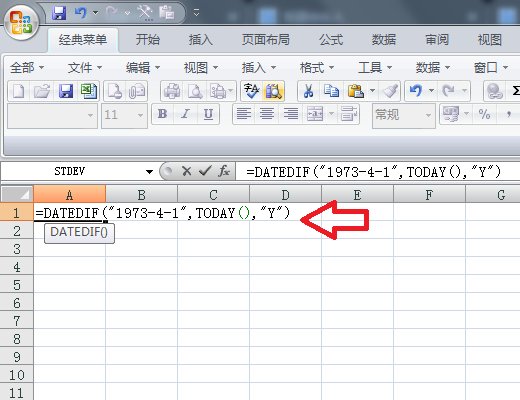Open the 编辑 classic menu
The image size is (520, 400).
(143, 68)
